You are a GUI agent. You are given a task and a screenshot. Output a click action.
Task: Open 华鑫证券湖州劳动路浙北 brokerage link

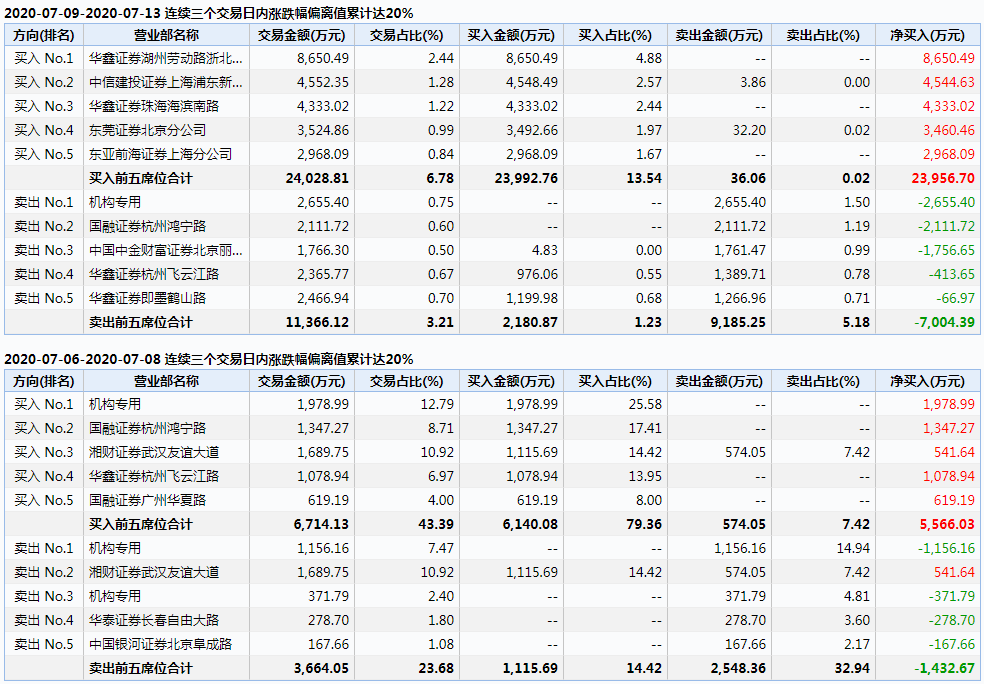pyautogui.click(x=165, y=58)
